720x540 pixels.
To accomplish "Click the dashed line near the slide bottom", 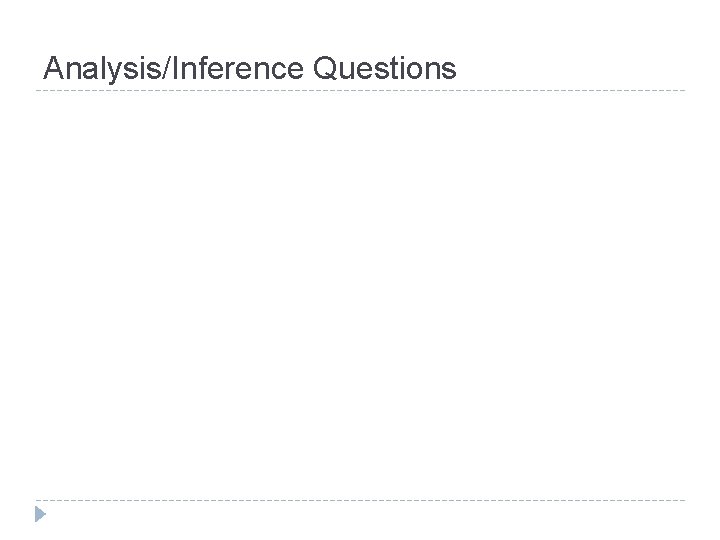I will [x=360, y=500].
